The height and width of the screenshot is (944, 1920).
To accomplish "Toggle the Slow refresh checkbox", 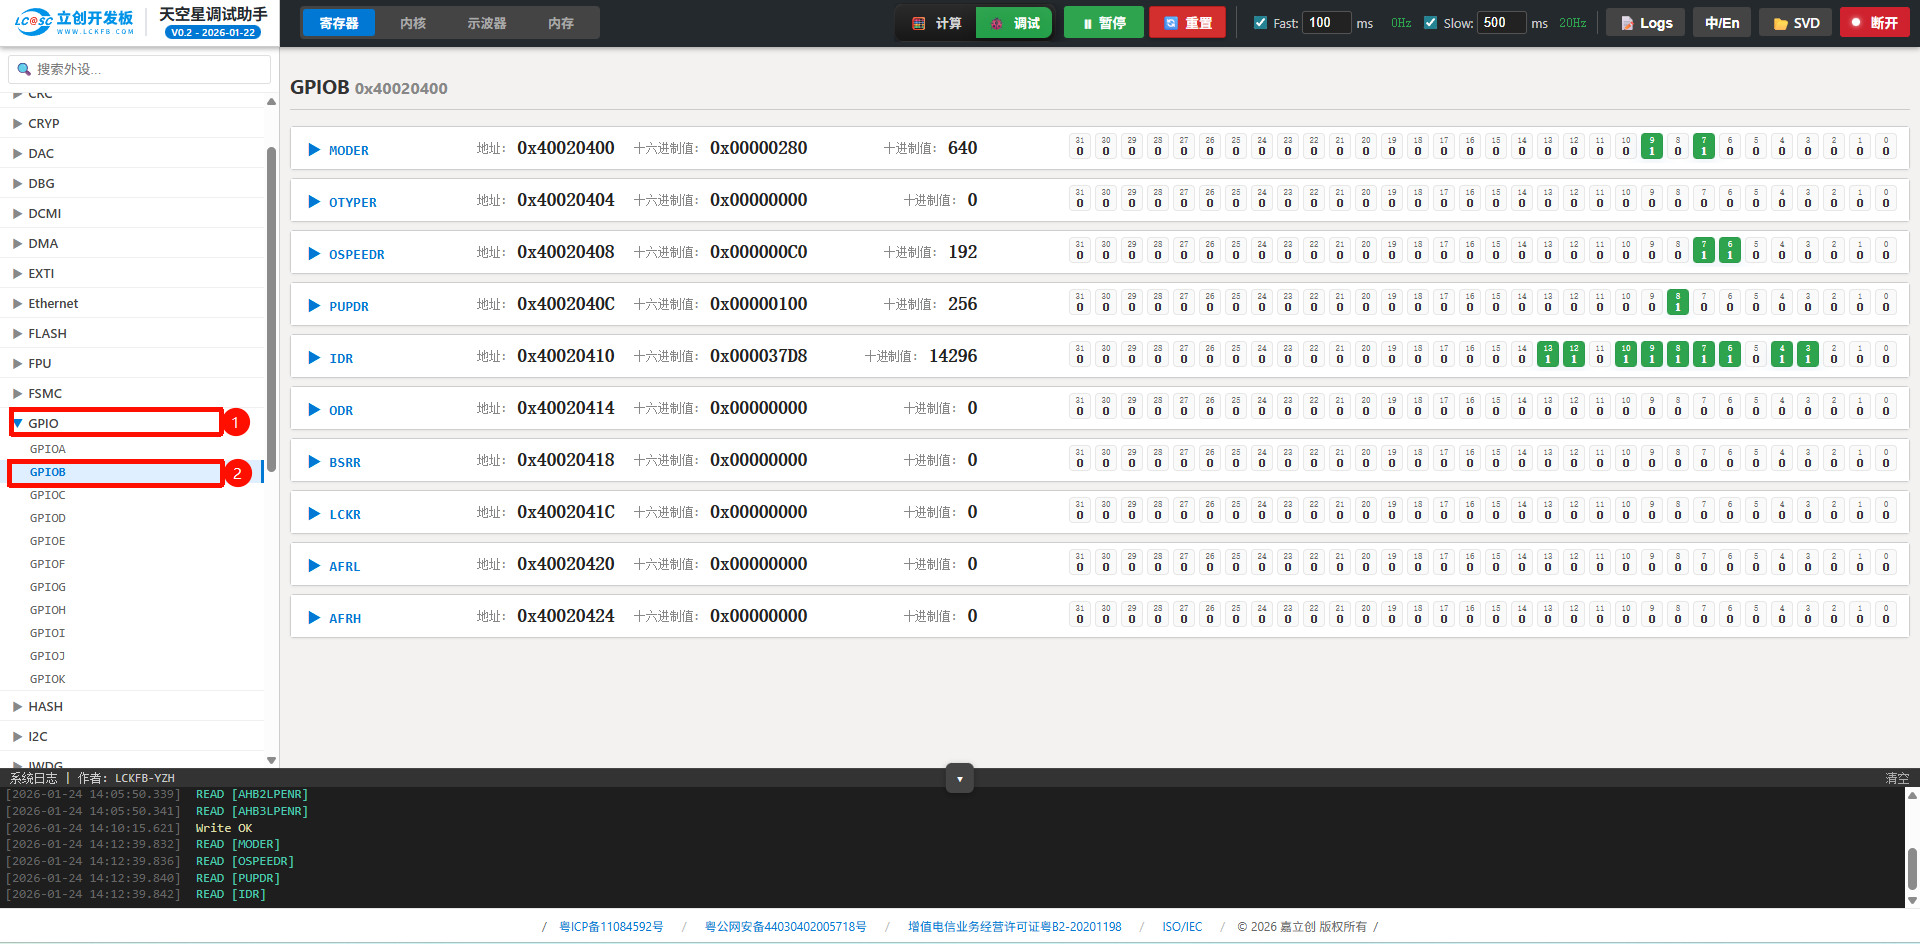I will tap(1430, 23).
